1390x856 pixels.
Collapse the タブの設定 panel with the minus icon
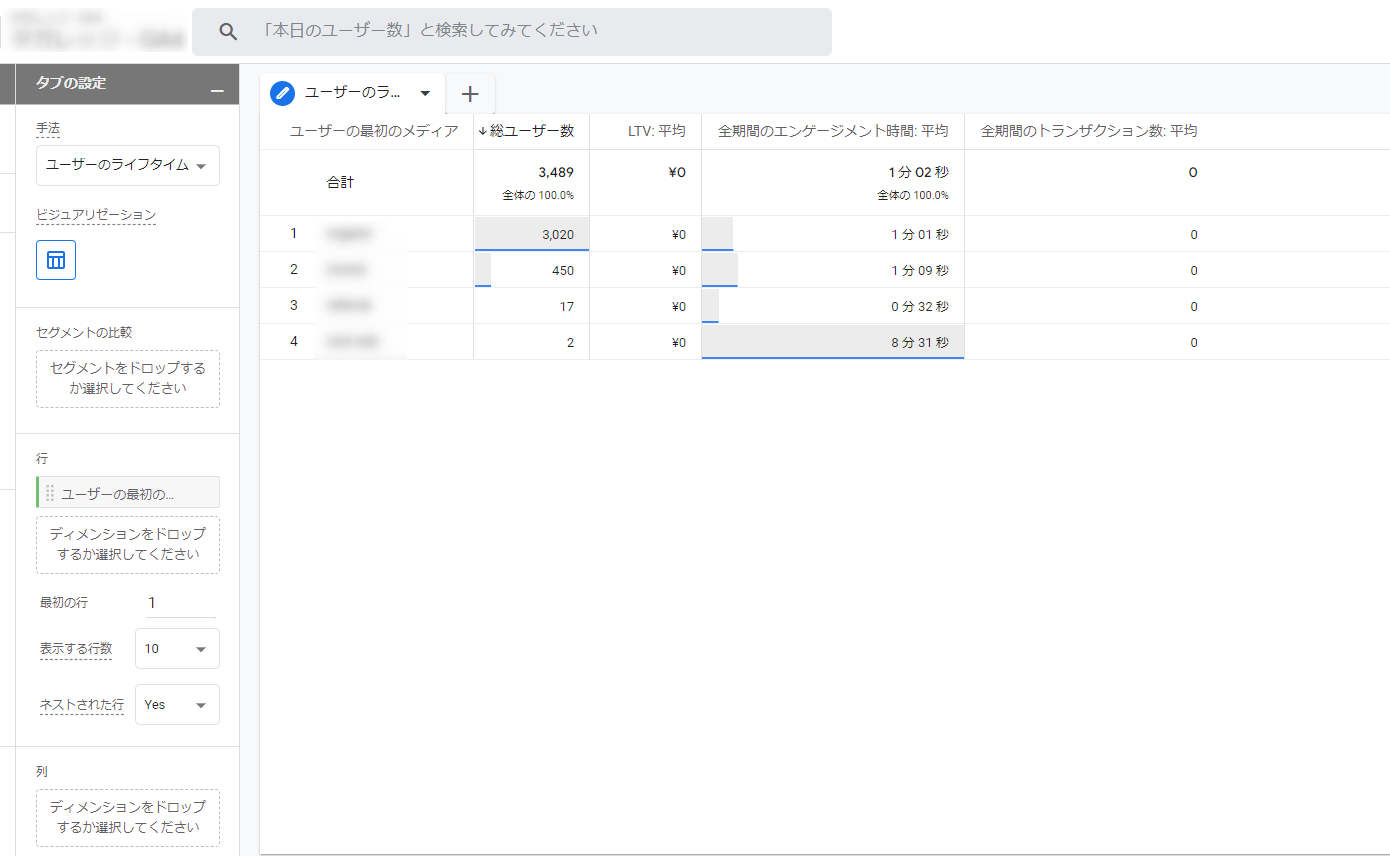[217, 91]
